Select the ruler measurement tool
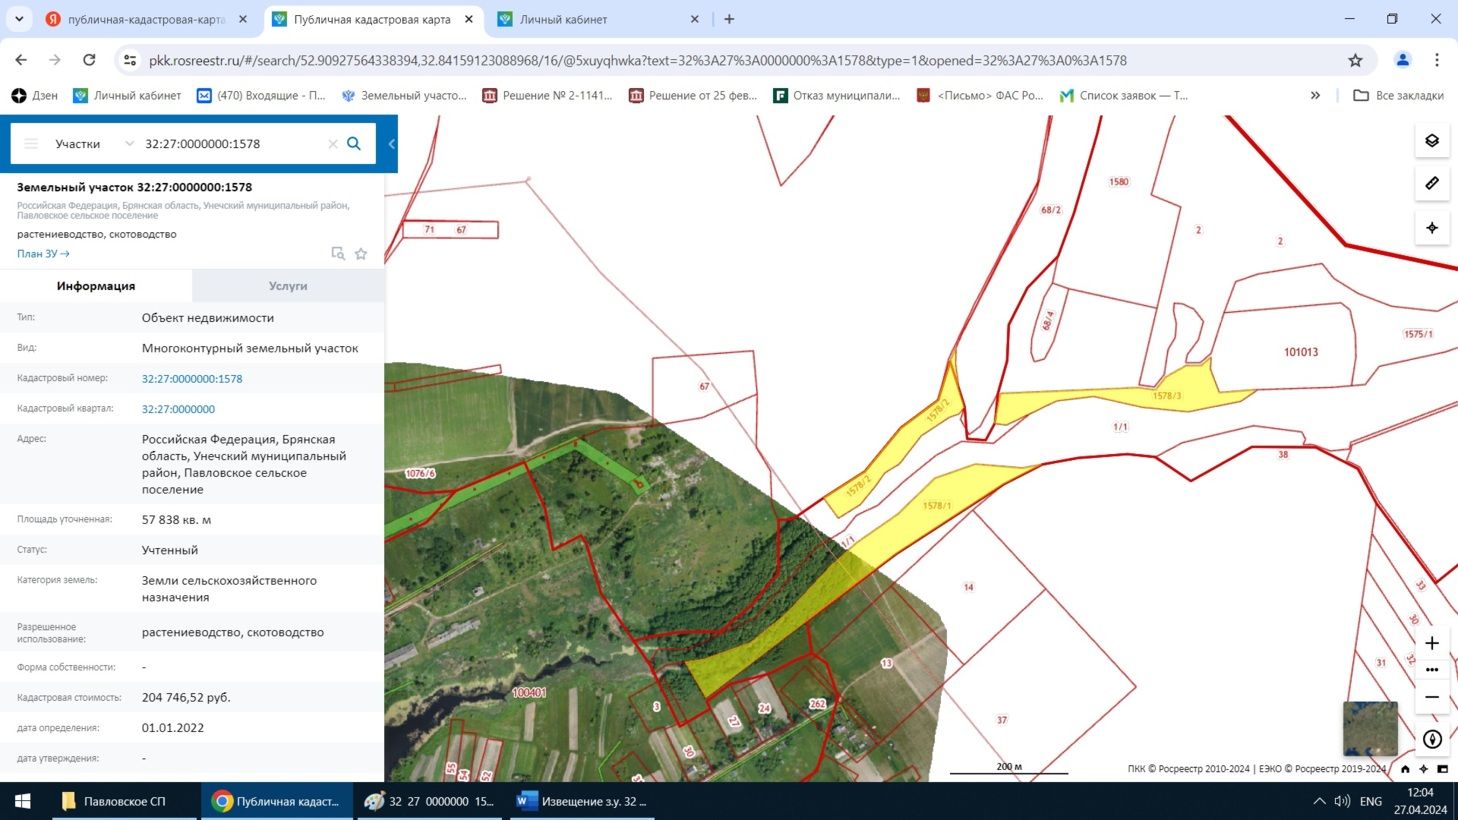 pyautogui.click(x=1432, y=184)
